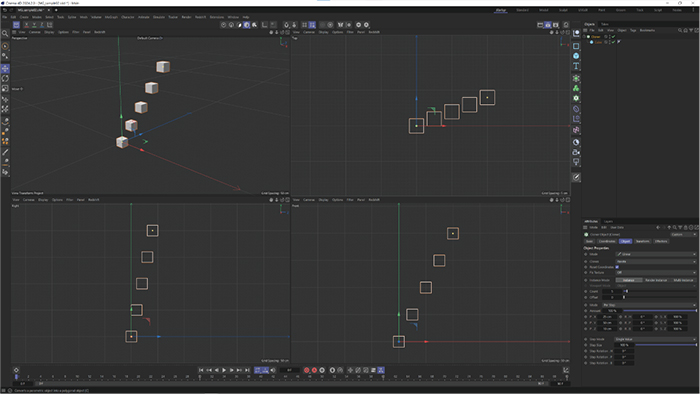Viewport: 700px width, 394px height.
Task: Toggle Cube green enable checkmark
Action: tap(613, 42)
